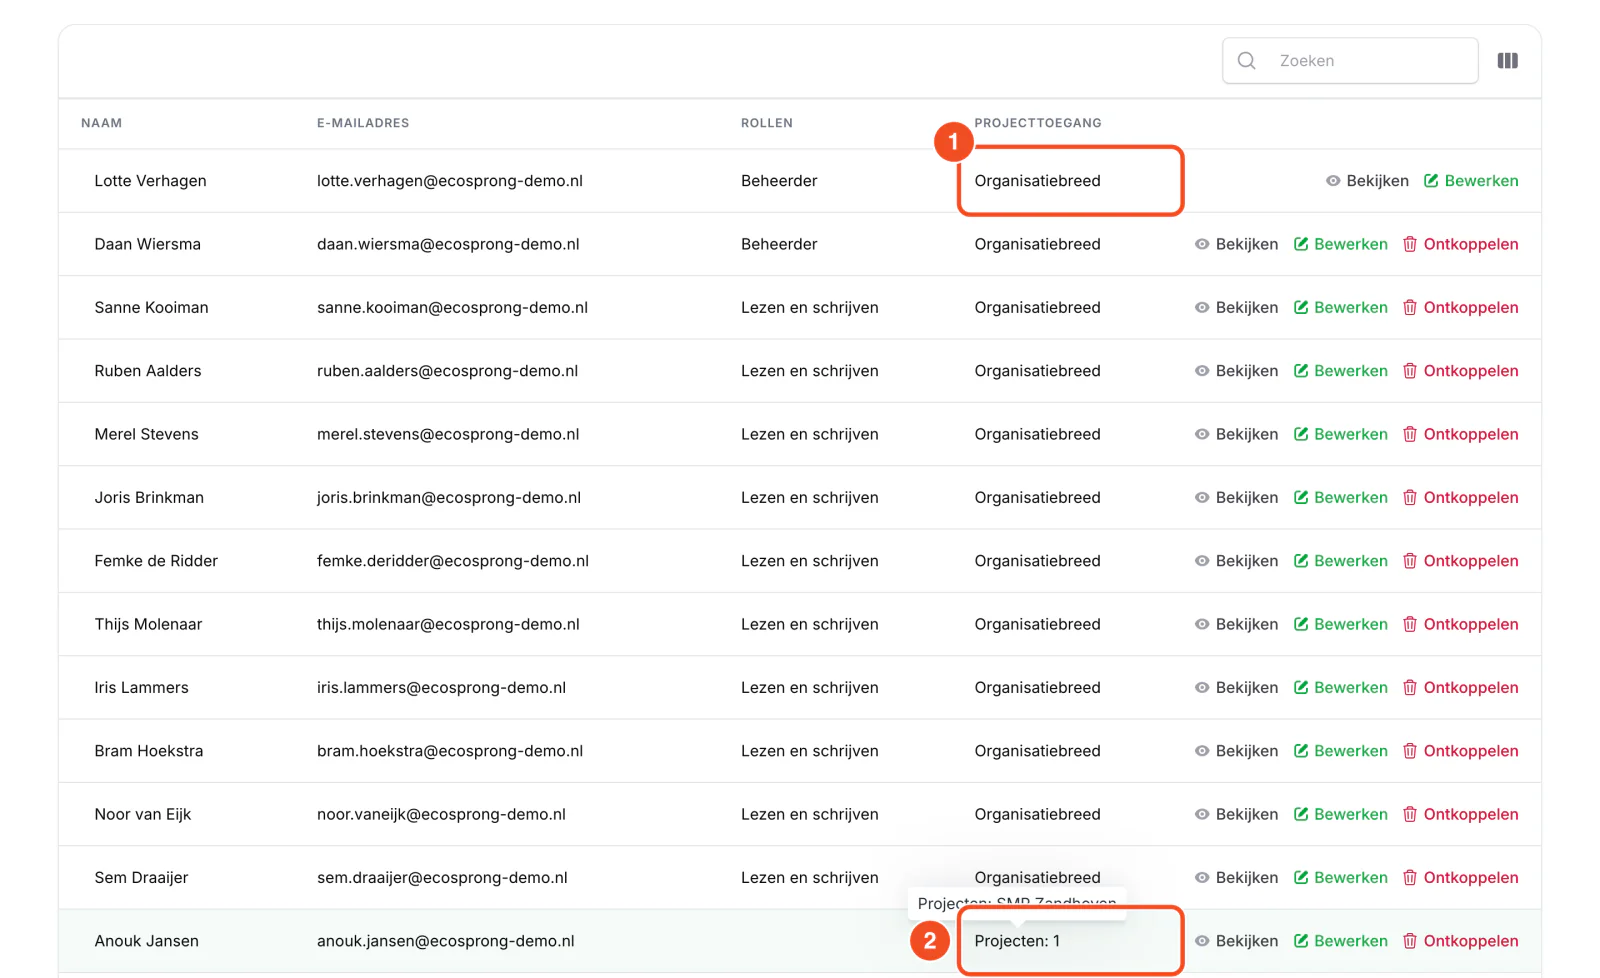Click Bewerken for Noor van Eijk
Screen dimensions: 1600x978
pyautogui.click(x=1340, y=814)
